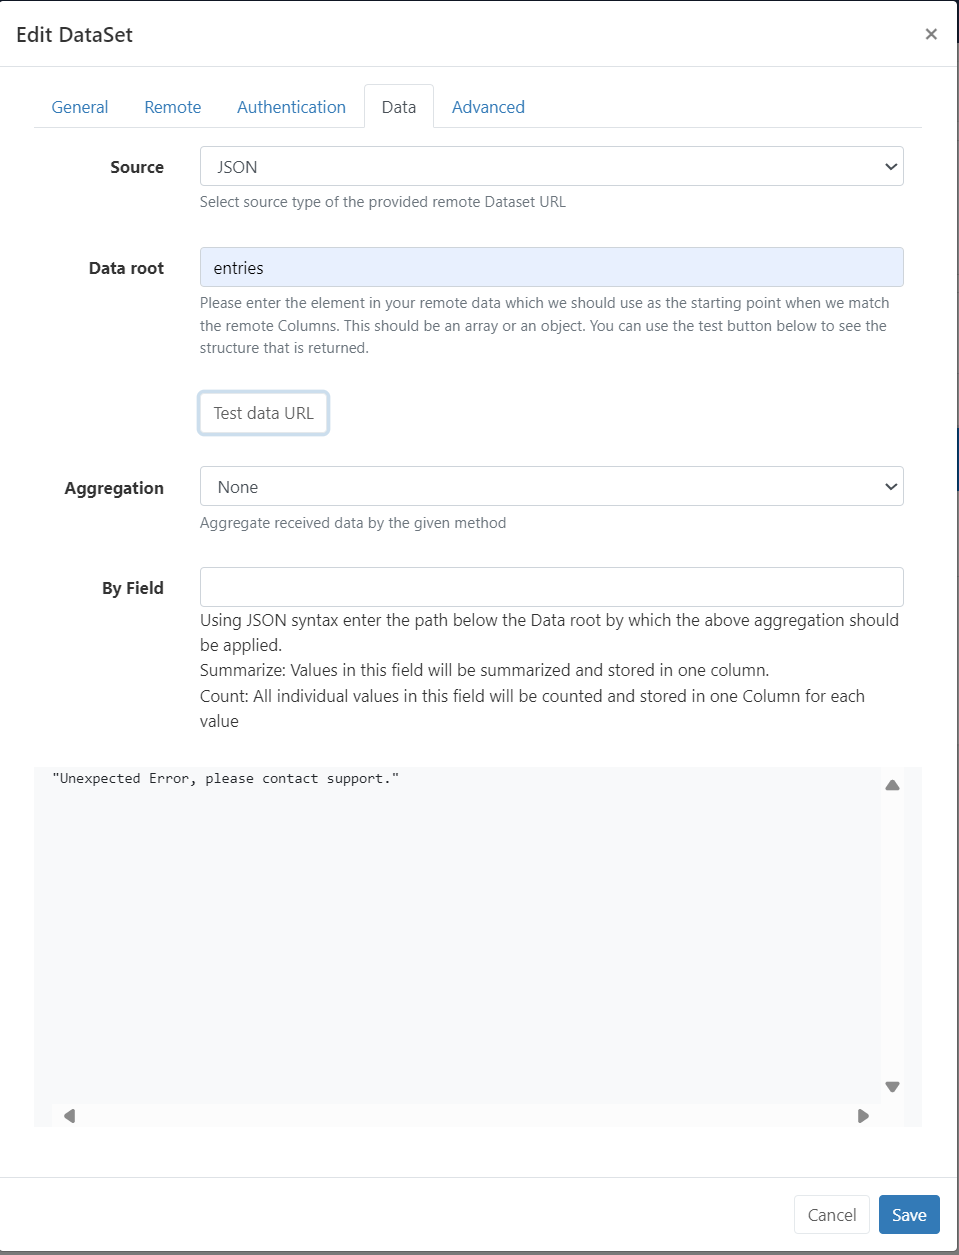Select the Data tab
The width and height of the screenshot is (959, 1255).
click(398, 107)
